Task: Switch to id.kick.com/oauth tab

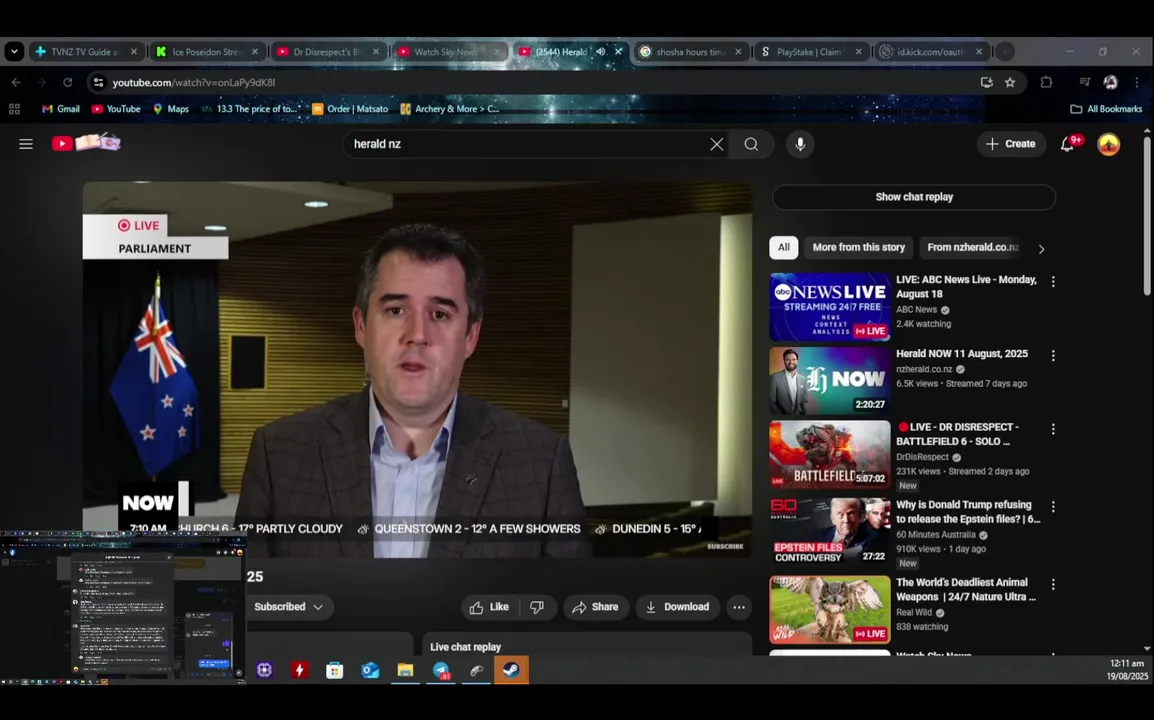Action: tap(932, 52)
